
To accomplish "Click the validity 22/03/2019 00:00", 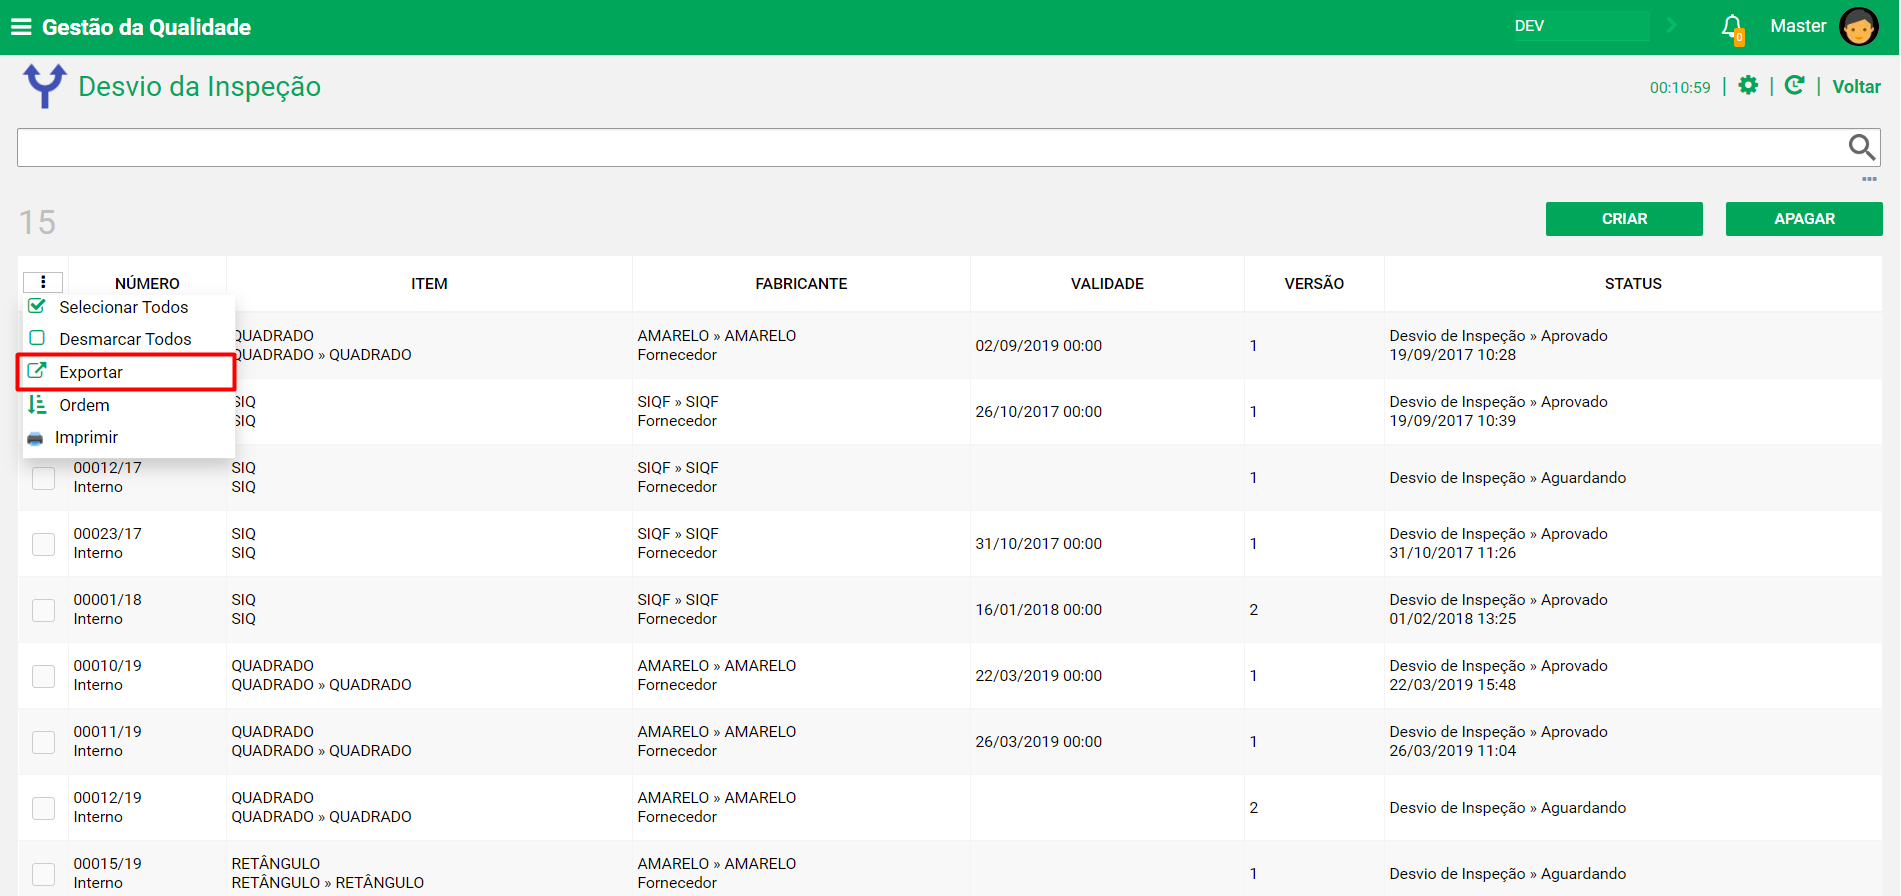I will pyautogui.click(x=1038, y=676).
